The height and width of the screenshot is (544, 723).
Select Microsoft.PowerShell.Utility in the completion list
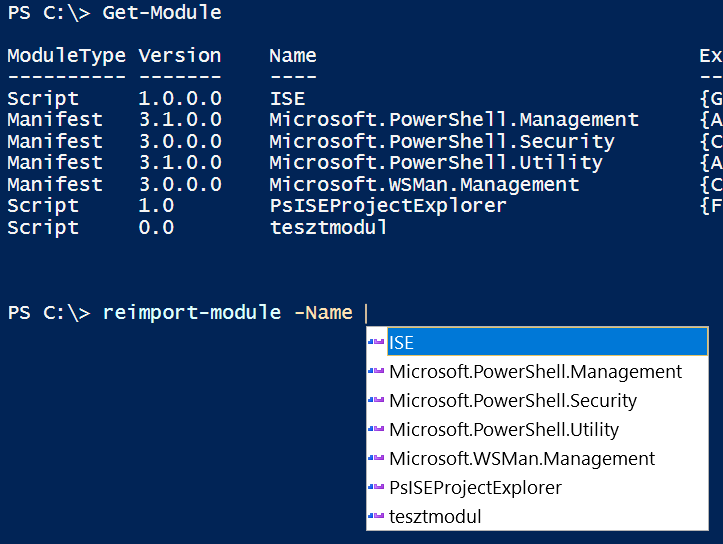coord(504,429)
